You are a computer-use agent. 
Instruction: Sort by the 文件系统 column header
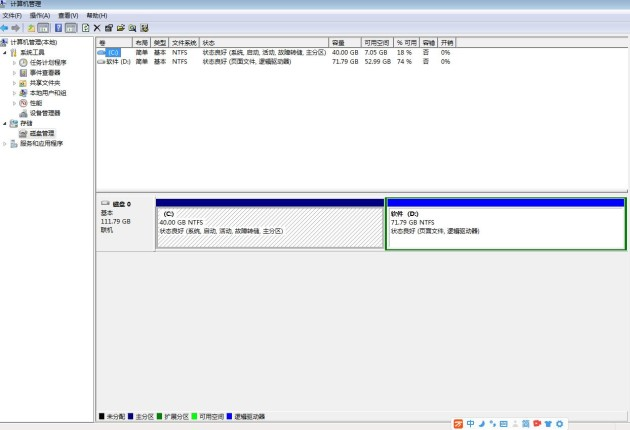[184, 43]
